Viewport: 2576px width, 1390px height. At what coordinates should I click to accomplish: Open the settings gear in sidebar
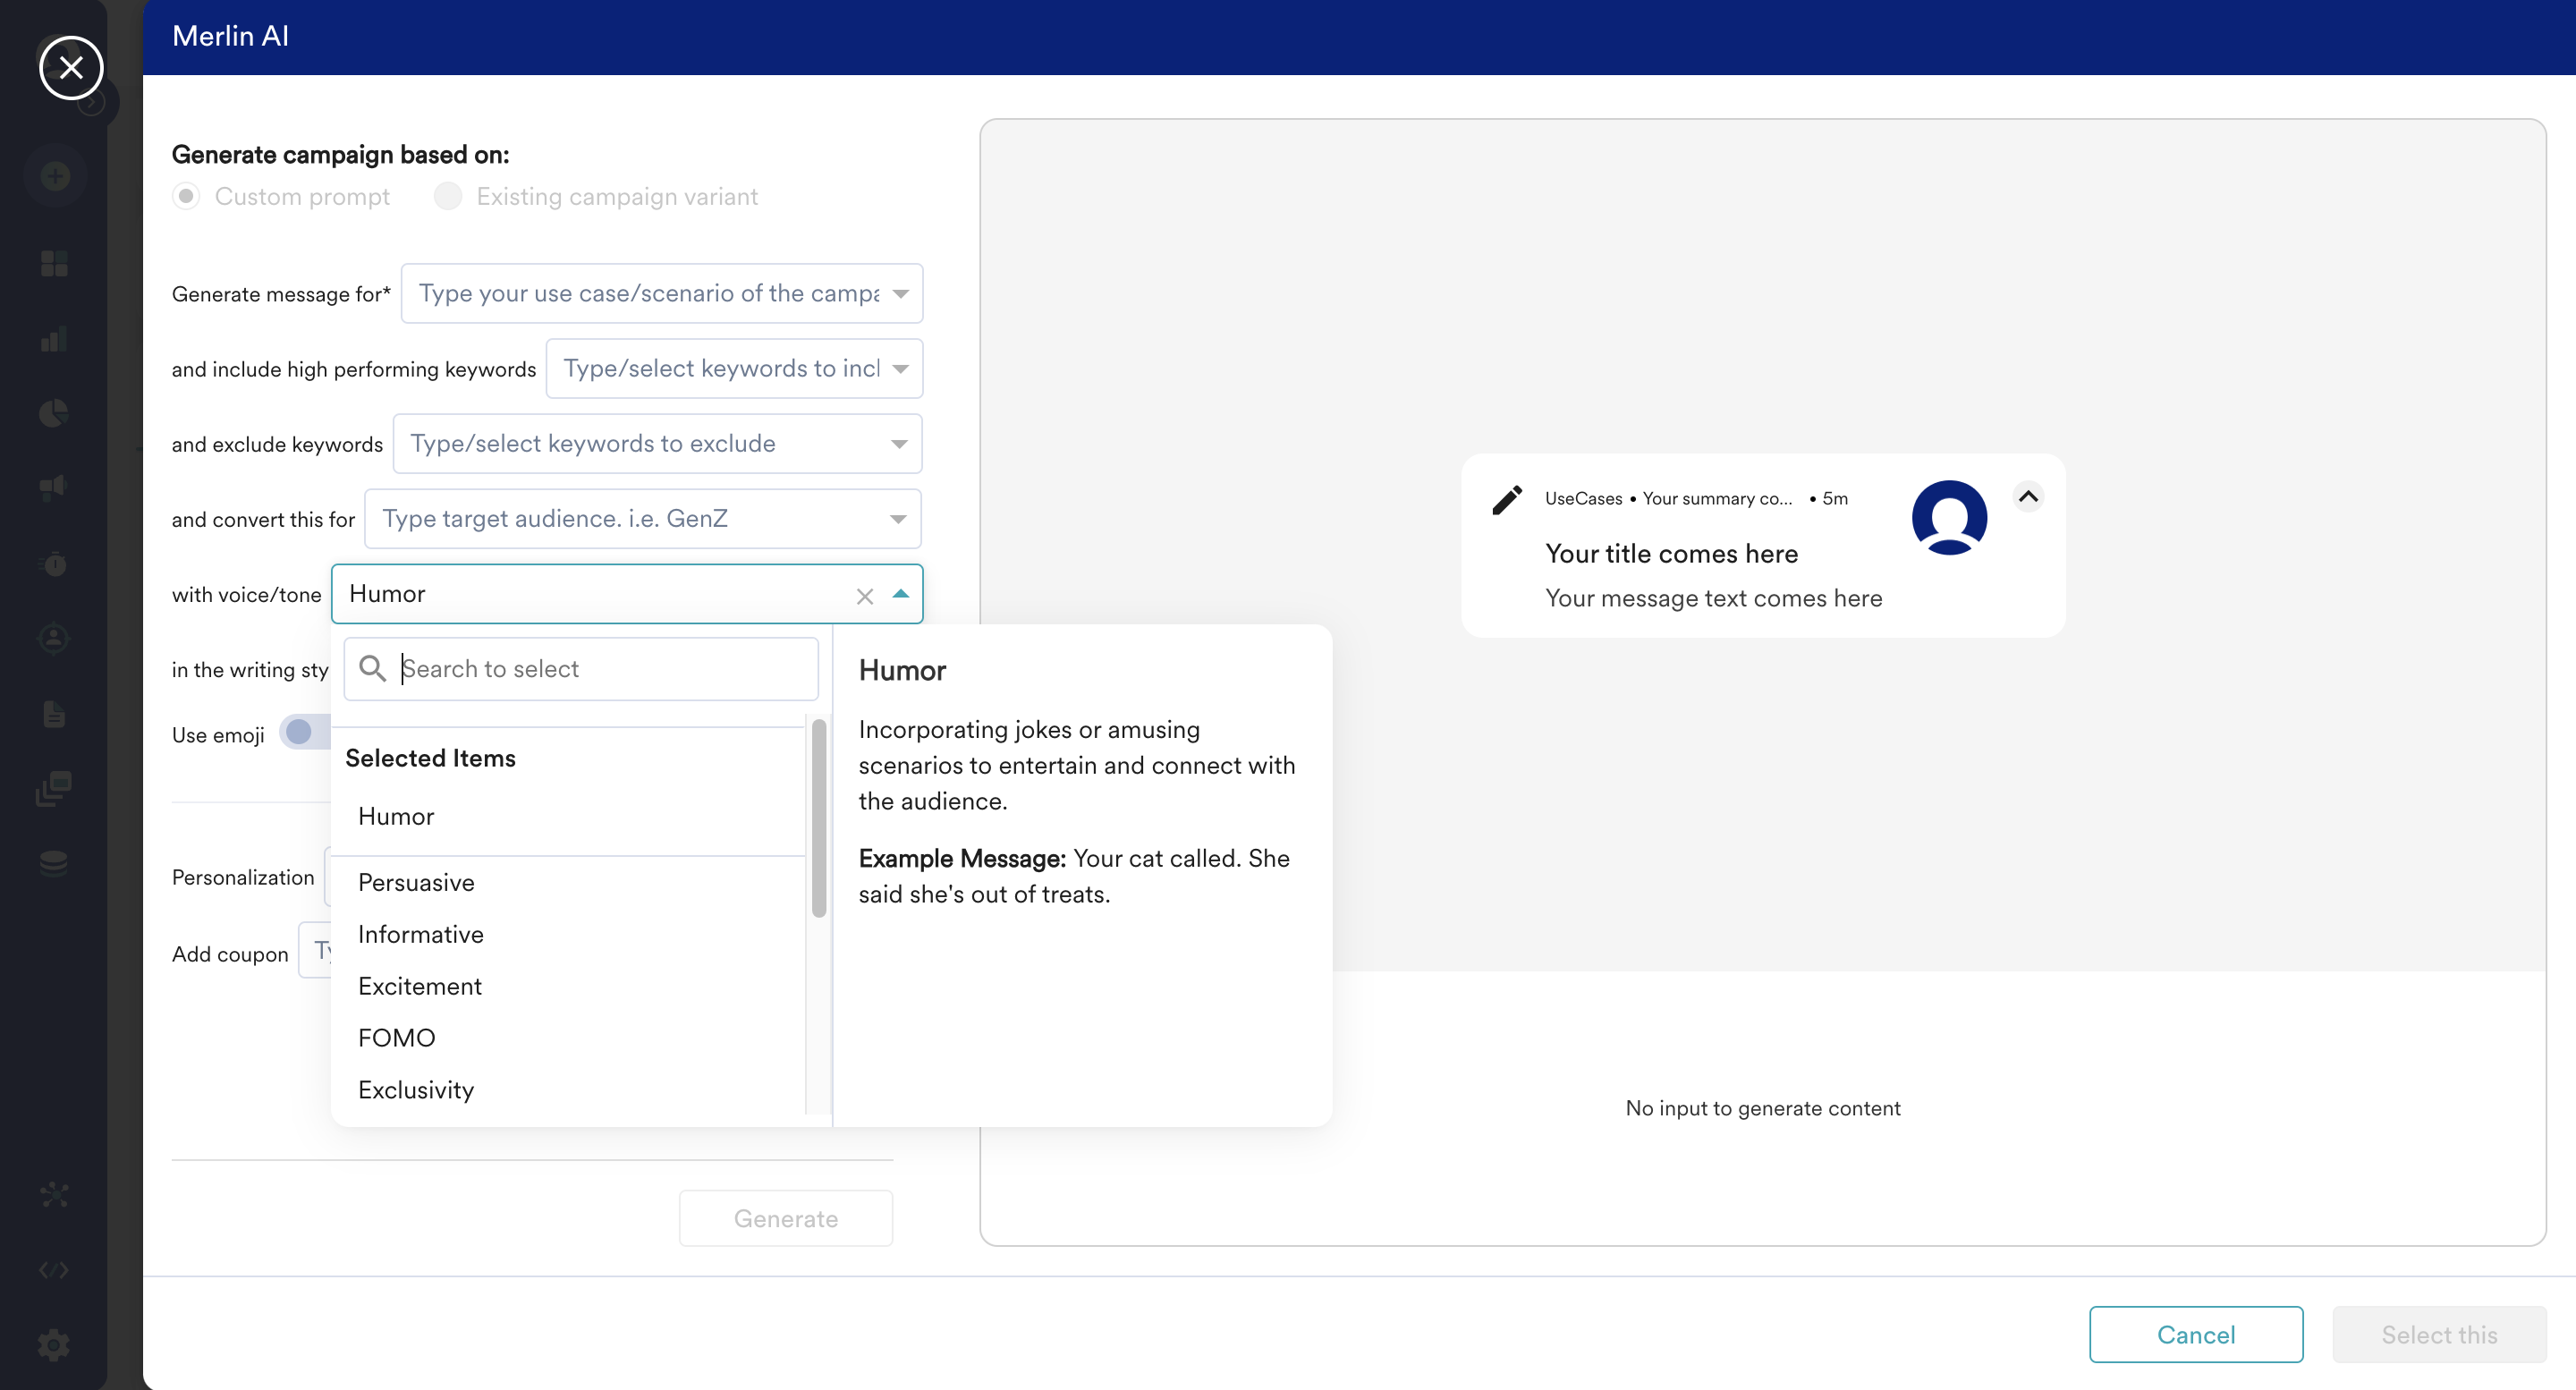[54, 1344]
